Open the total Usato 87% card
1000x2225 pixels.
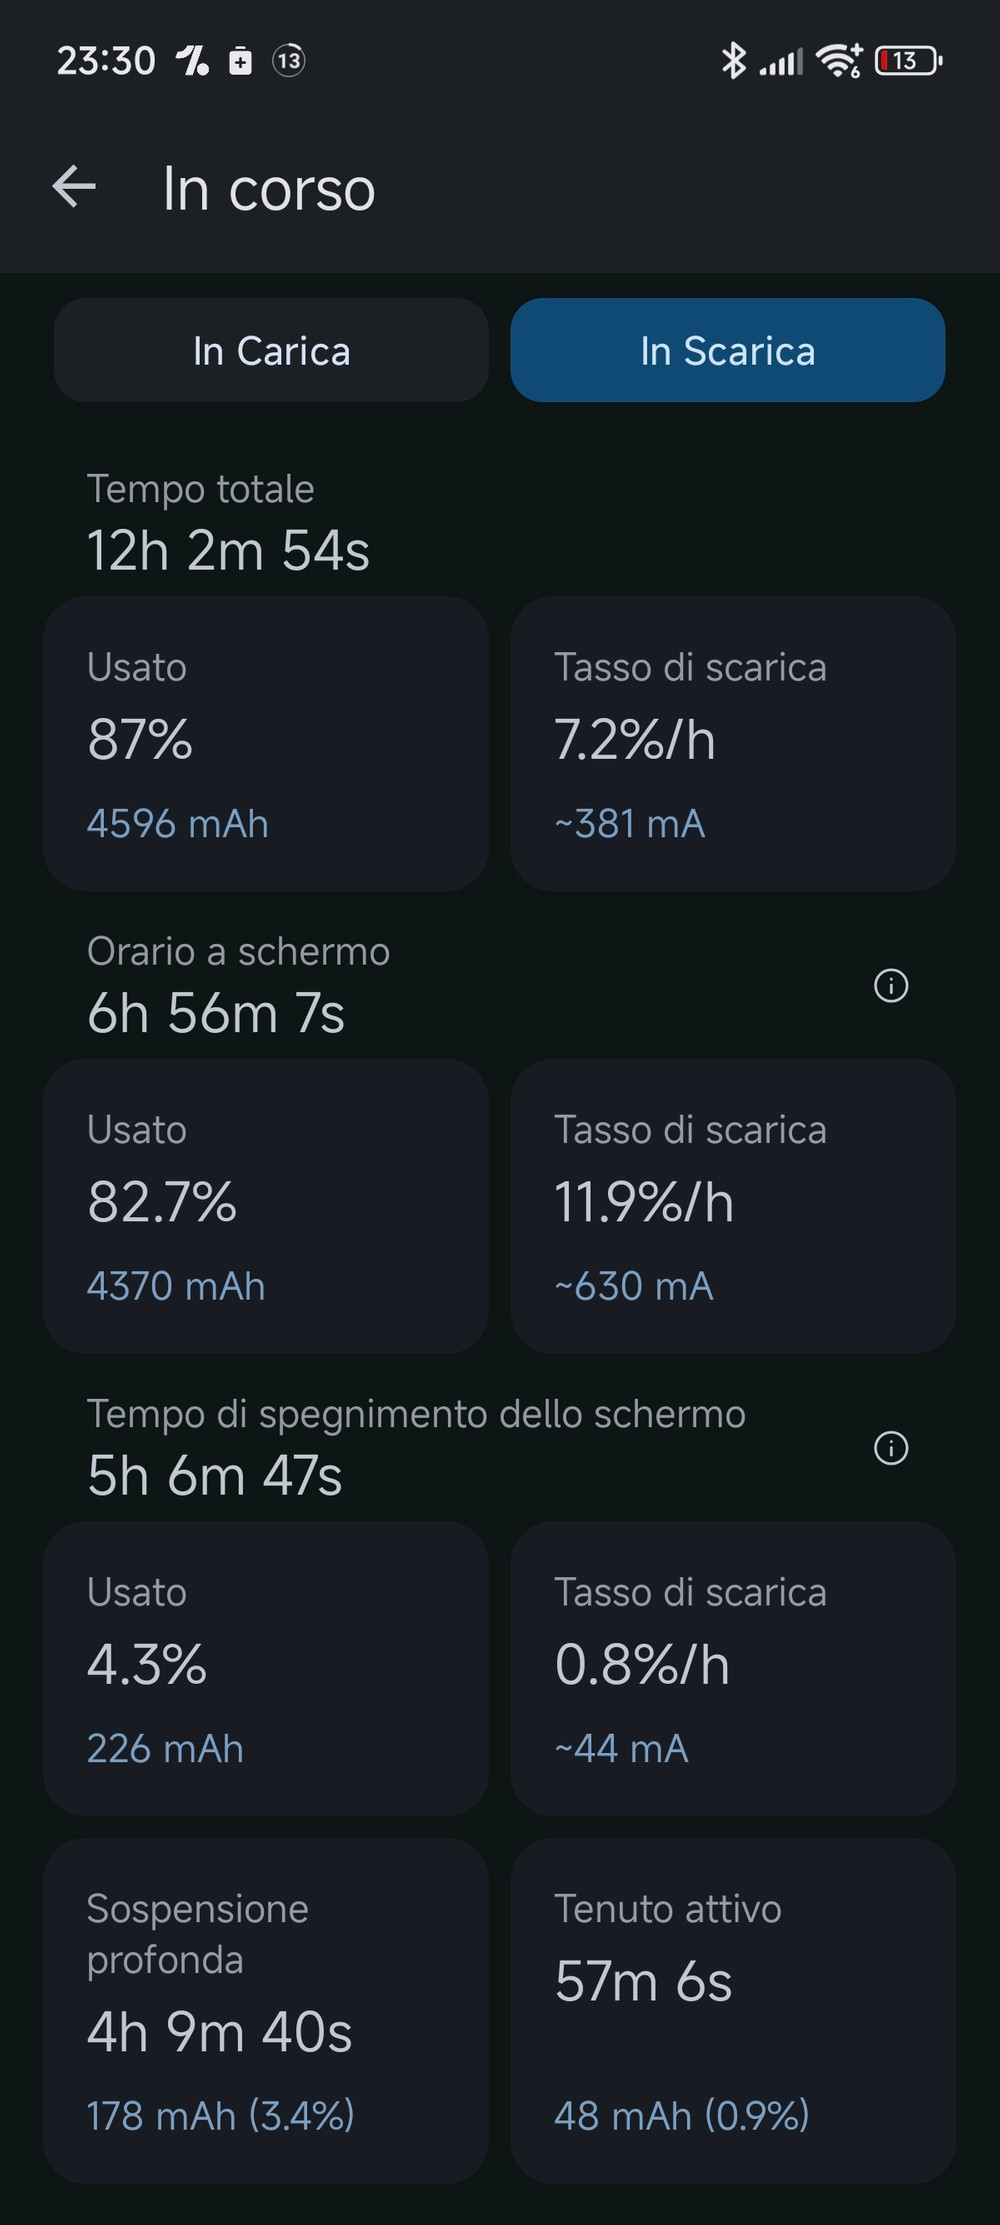pos(266,744)
